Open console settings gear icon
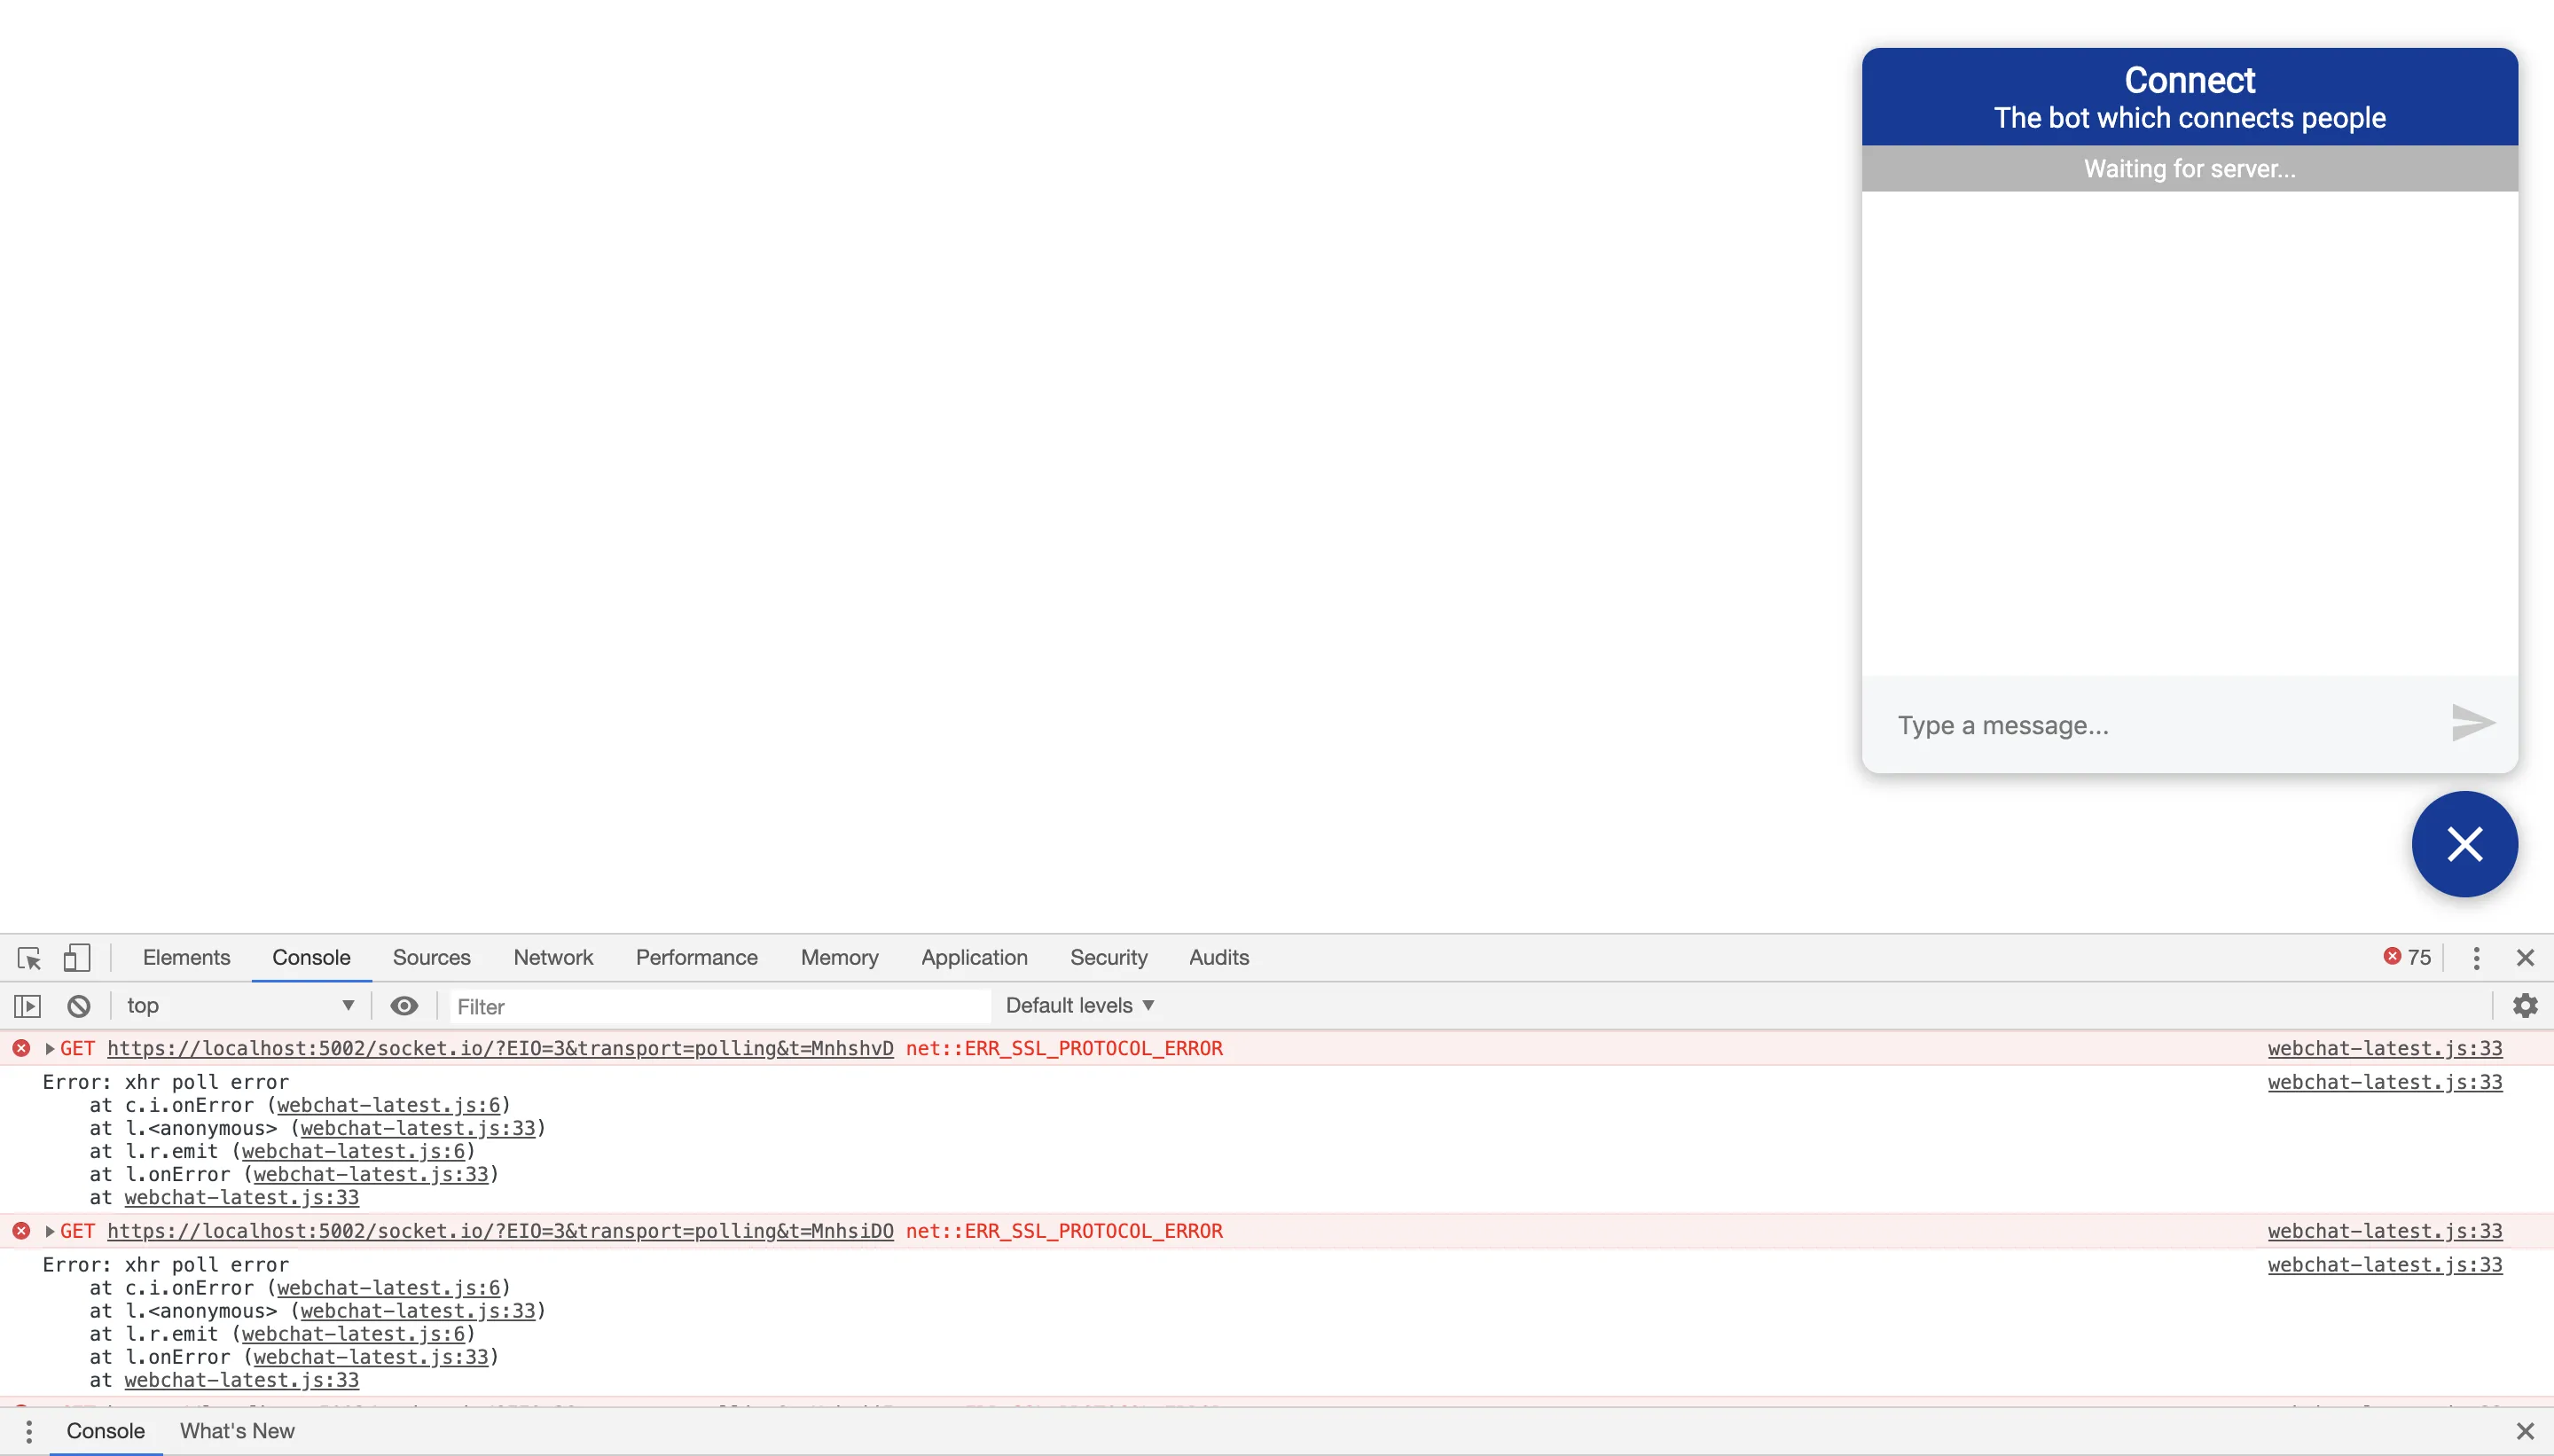Image resolution: width=2554 pixels, height=1456 pixels. [x=2525, y=1006]
